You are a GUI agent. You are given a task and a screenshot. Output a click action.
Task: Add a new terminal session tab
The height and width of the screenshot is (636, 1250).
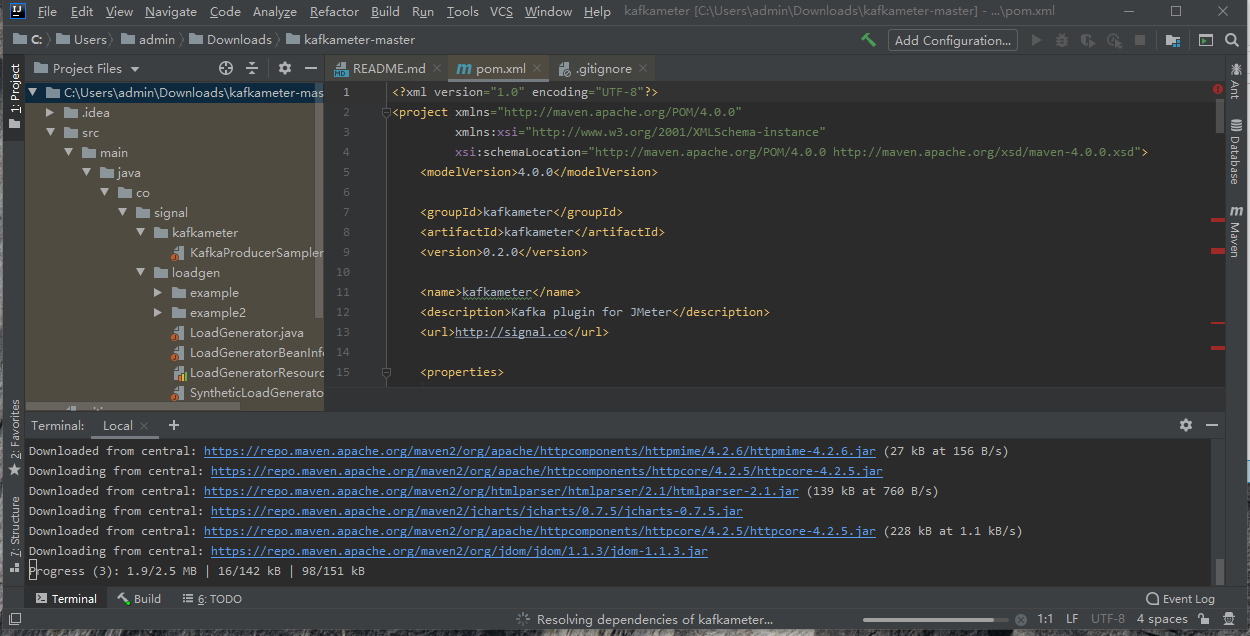pyautogui.click(x=174, y=425)
